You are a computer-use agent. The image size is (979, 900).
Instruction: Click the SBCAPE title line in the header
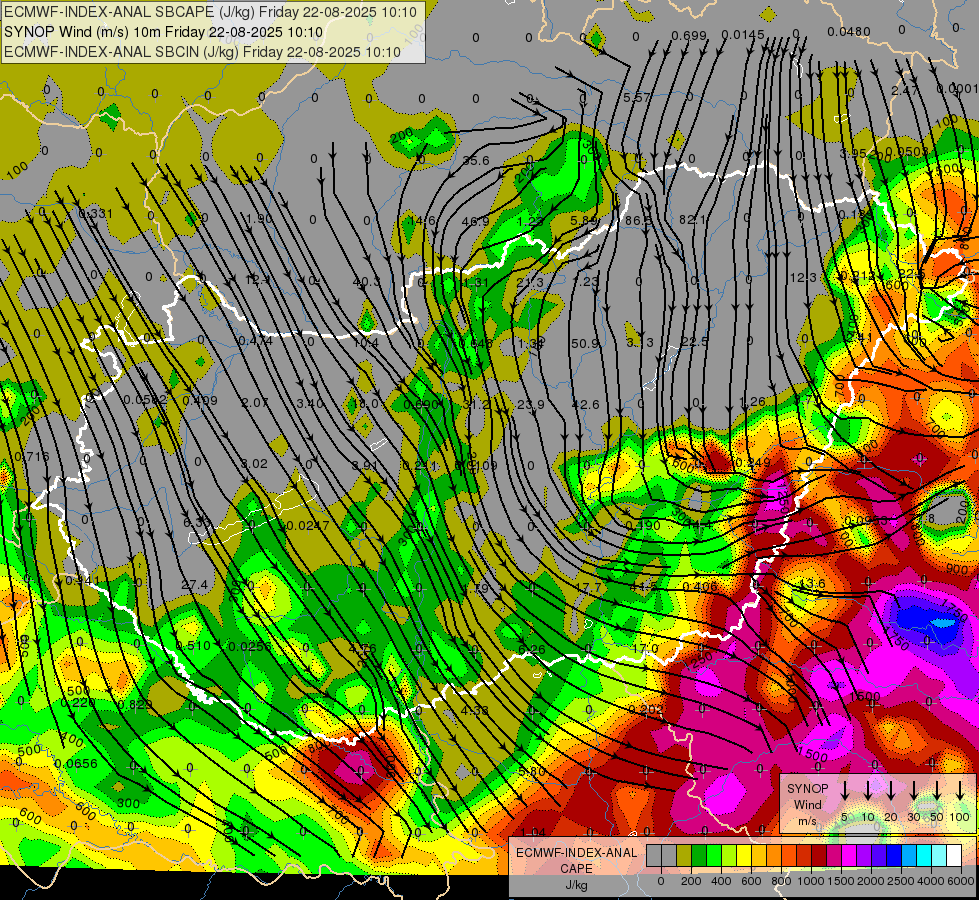pyautogui.click(x=210, y=12)
